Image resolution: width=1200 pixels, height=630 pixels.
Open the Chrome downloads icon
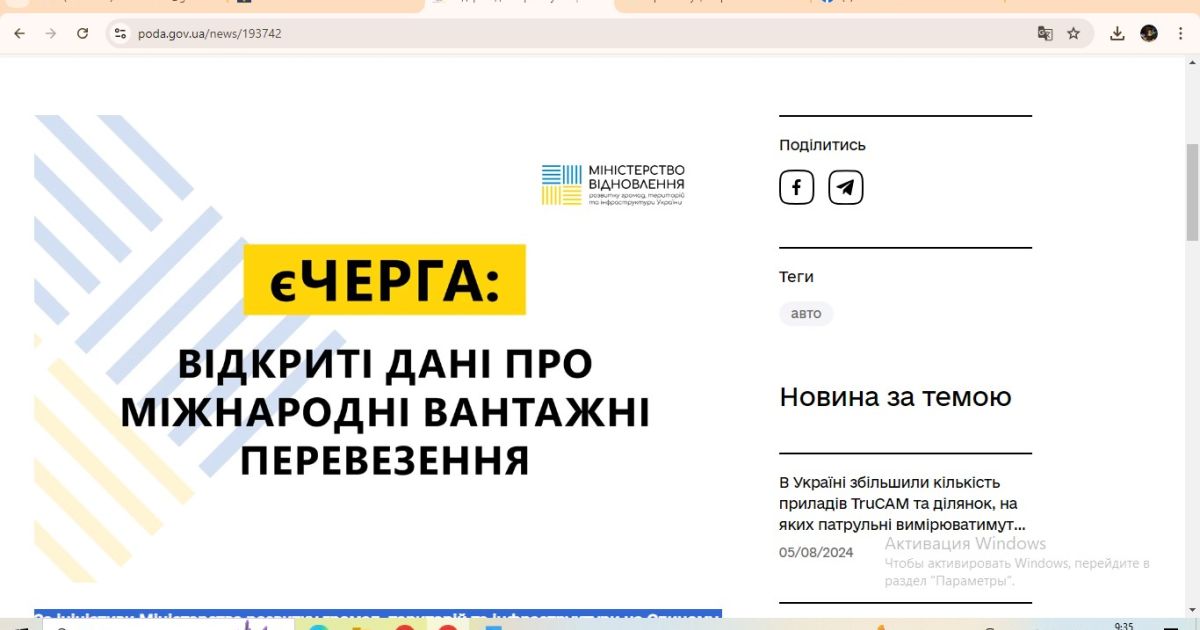pos(1118,33)
